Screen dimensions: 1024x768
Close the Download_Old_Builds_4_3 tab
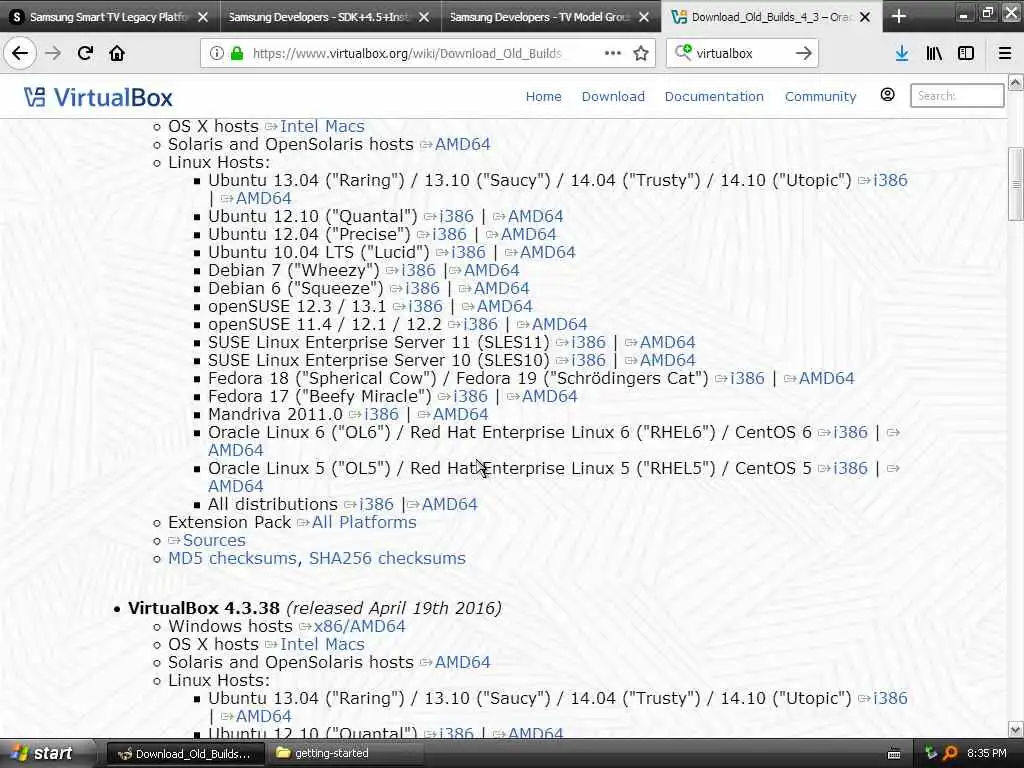[865, 17]
